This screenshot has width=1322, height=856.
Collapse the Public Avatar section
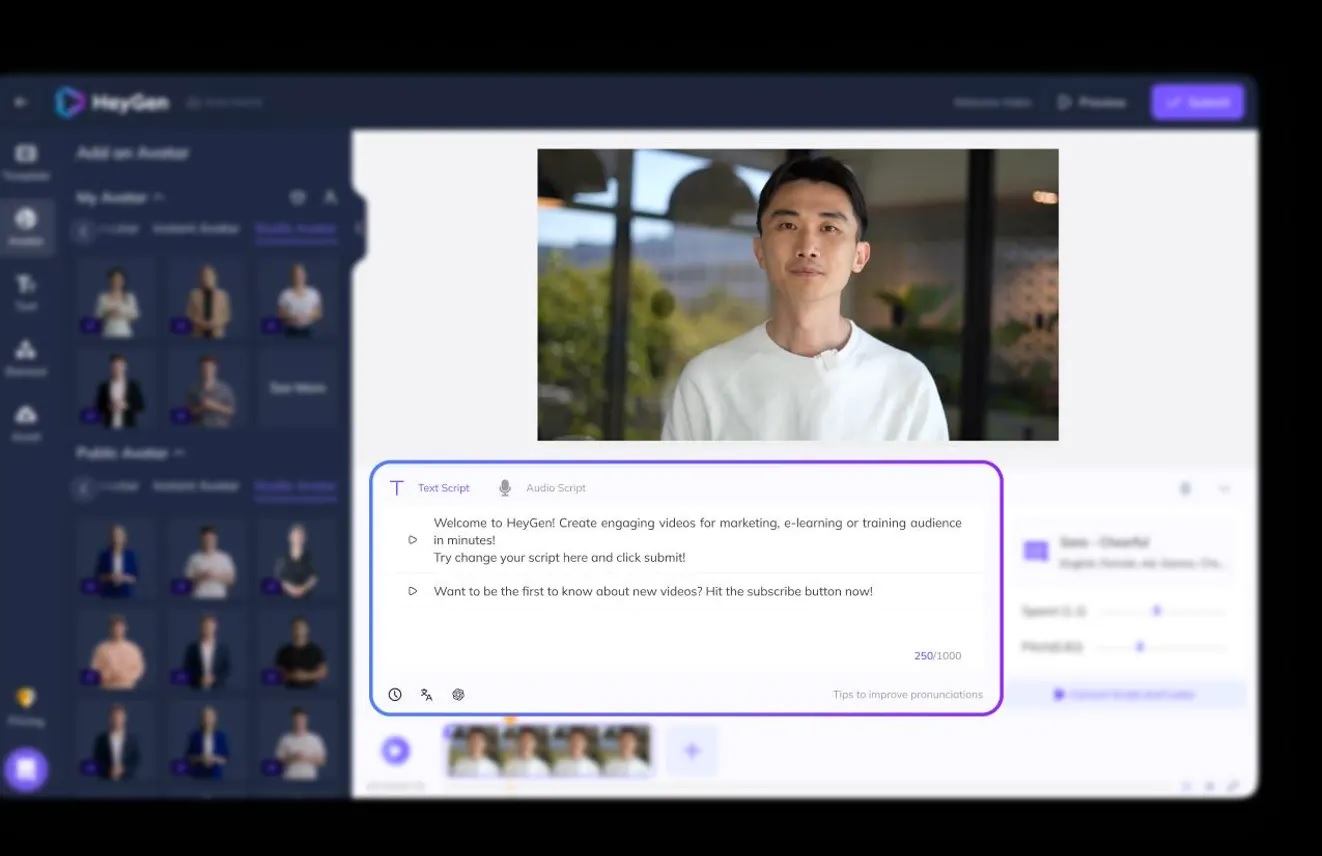tap(179, 453)
